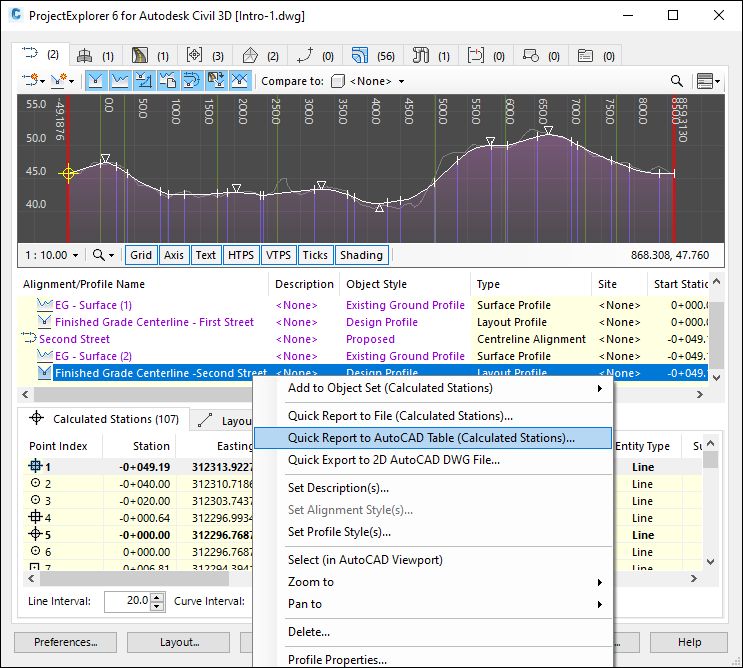Click the Preferences... button
This screenshot has height=668, width=743.
click(65, 642)
